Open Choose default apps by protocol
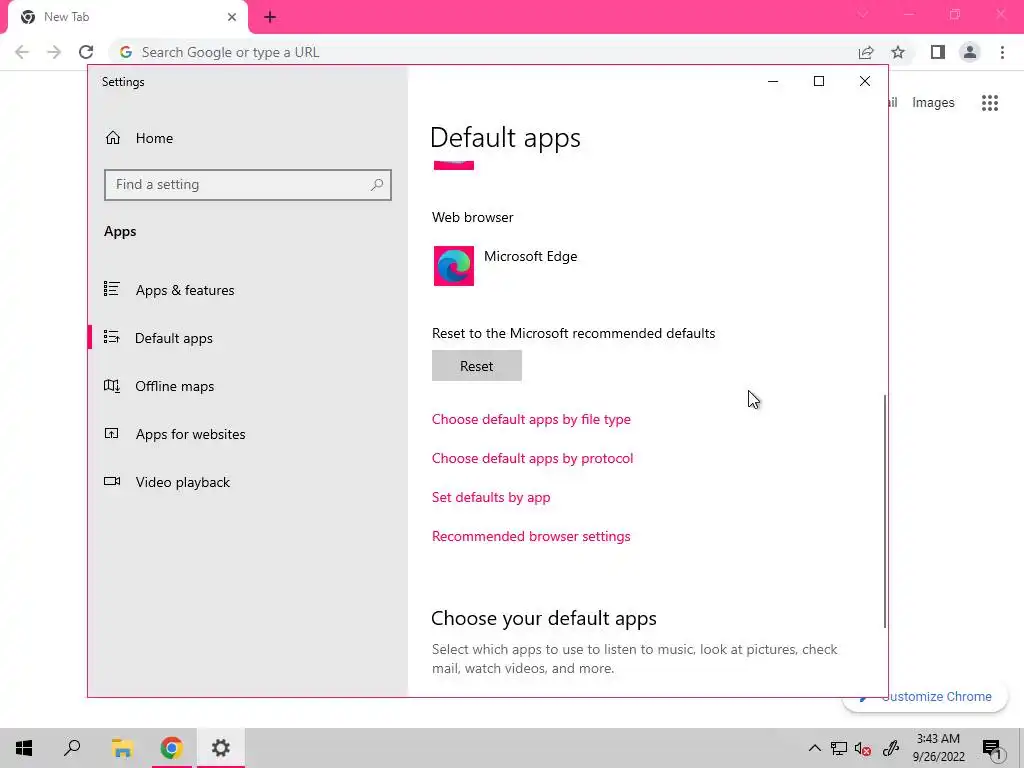1024x768 pixels. click(532, 458)
